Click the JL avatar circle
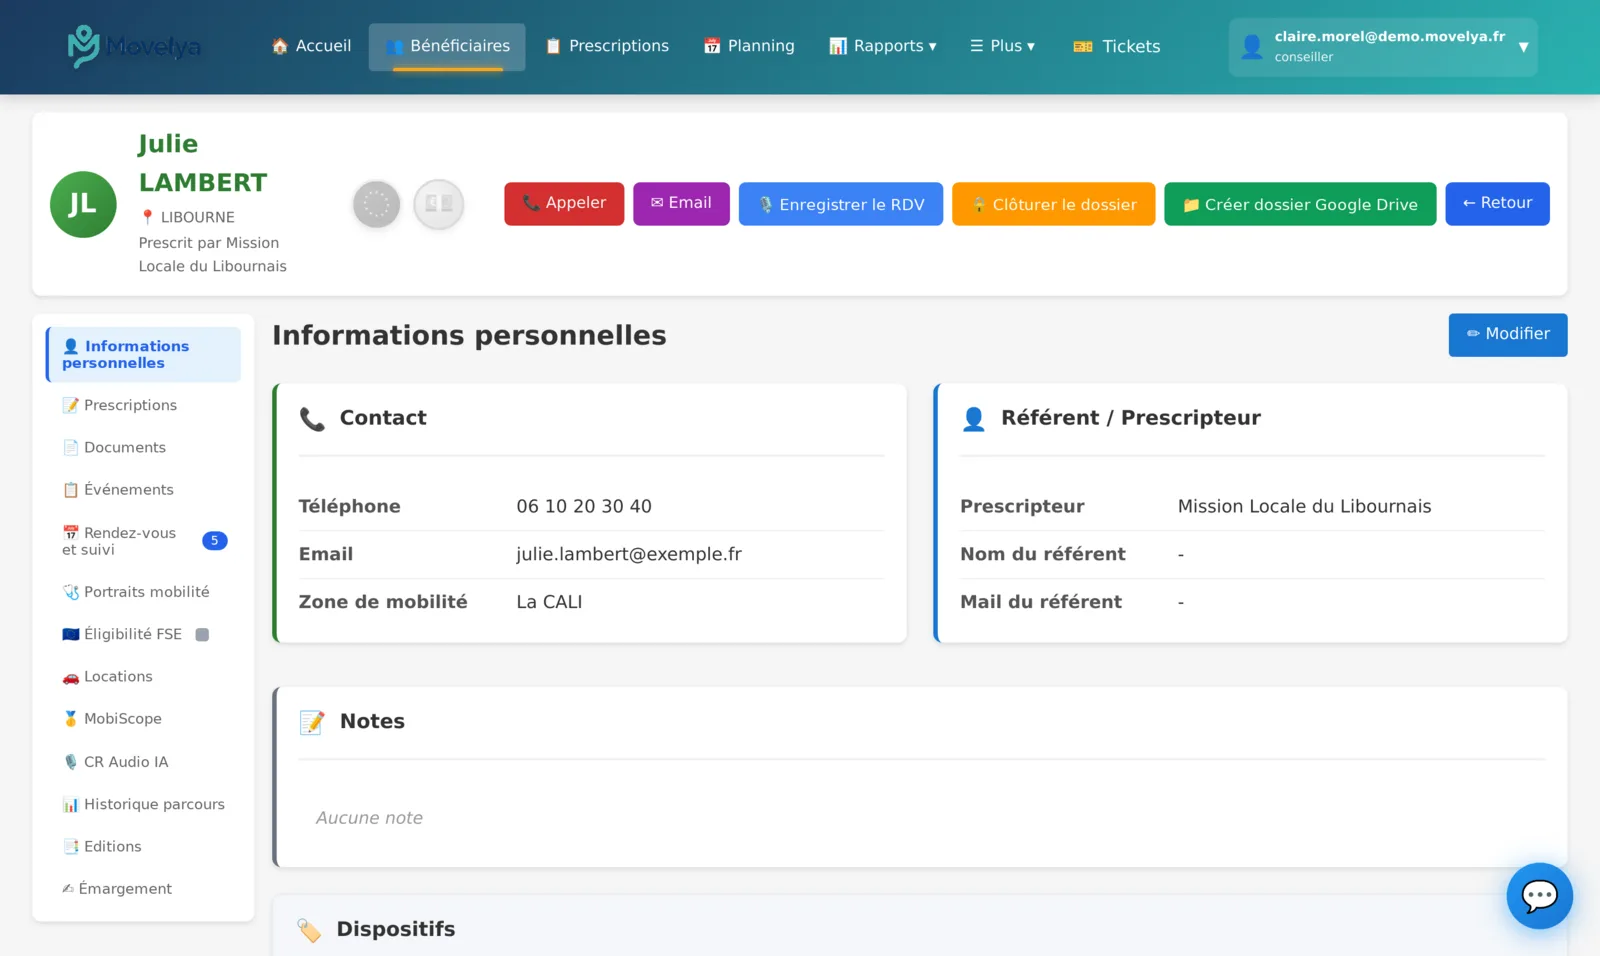Viewport: 1600px width, 956px height. (83, 204)
